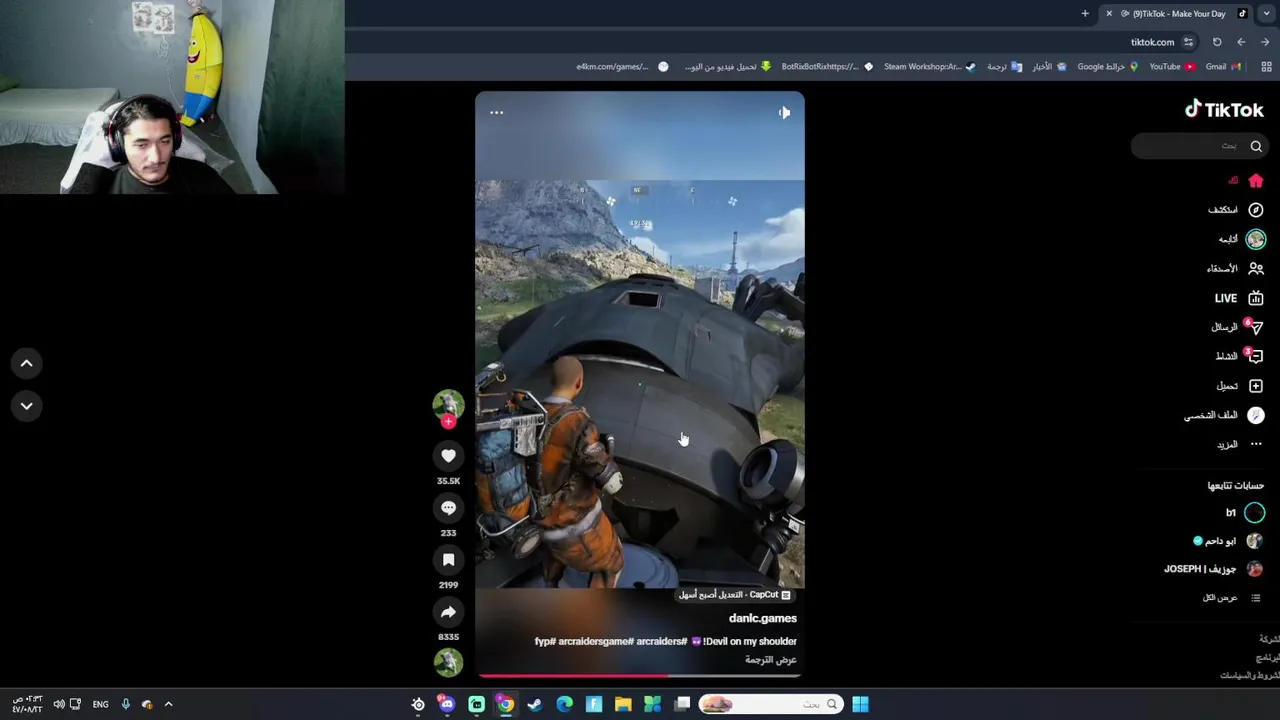The image size is (1280, 720).
Task: Switch the ENG input language indicator
Action: [x=100, y=704]
